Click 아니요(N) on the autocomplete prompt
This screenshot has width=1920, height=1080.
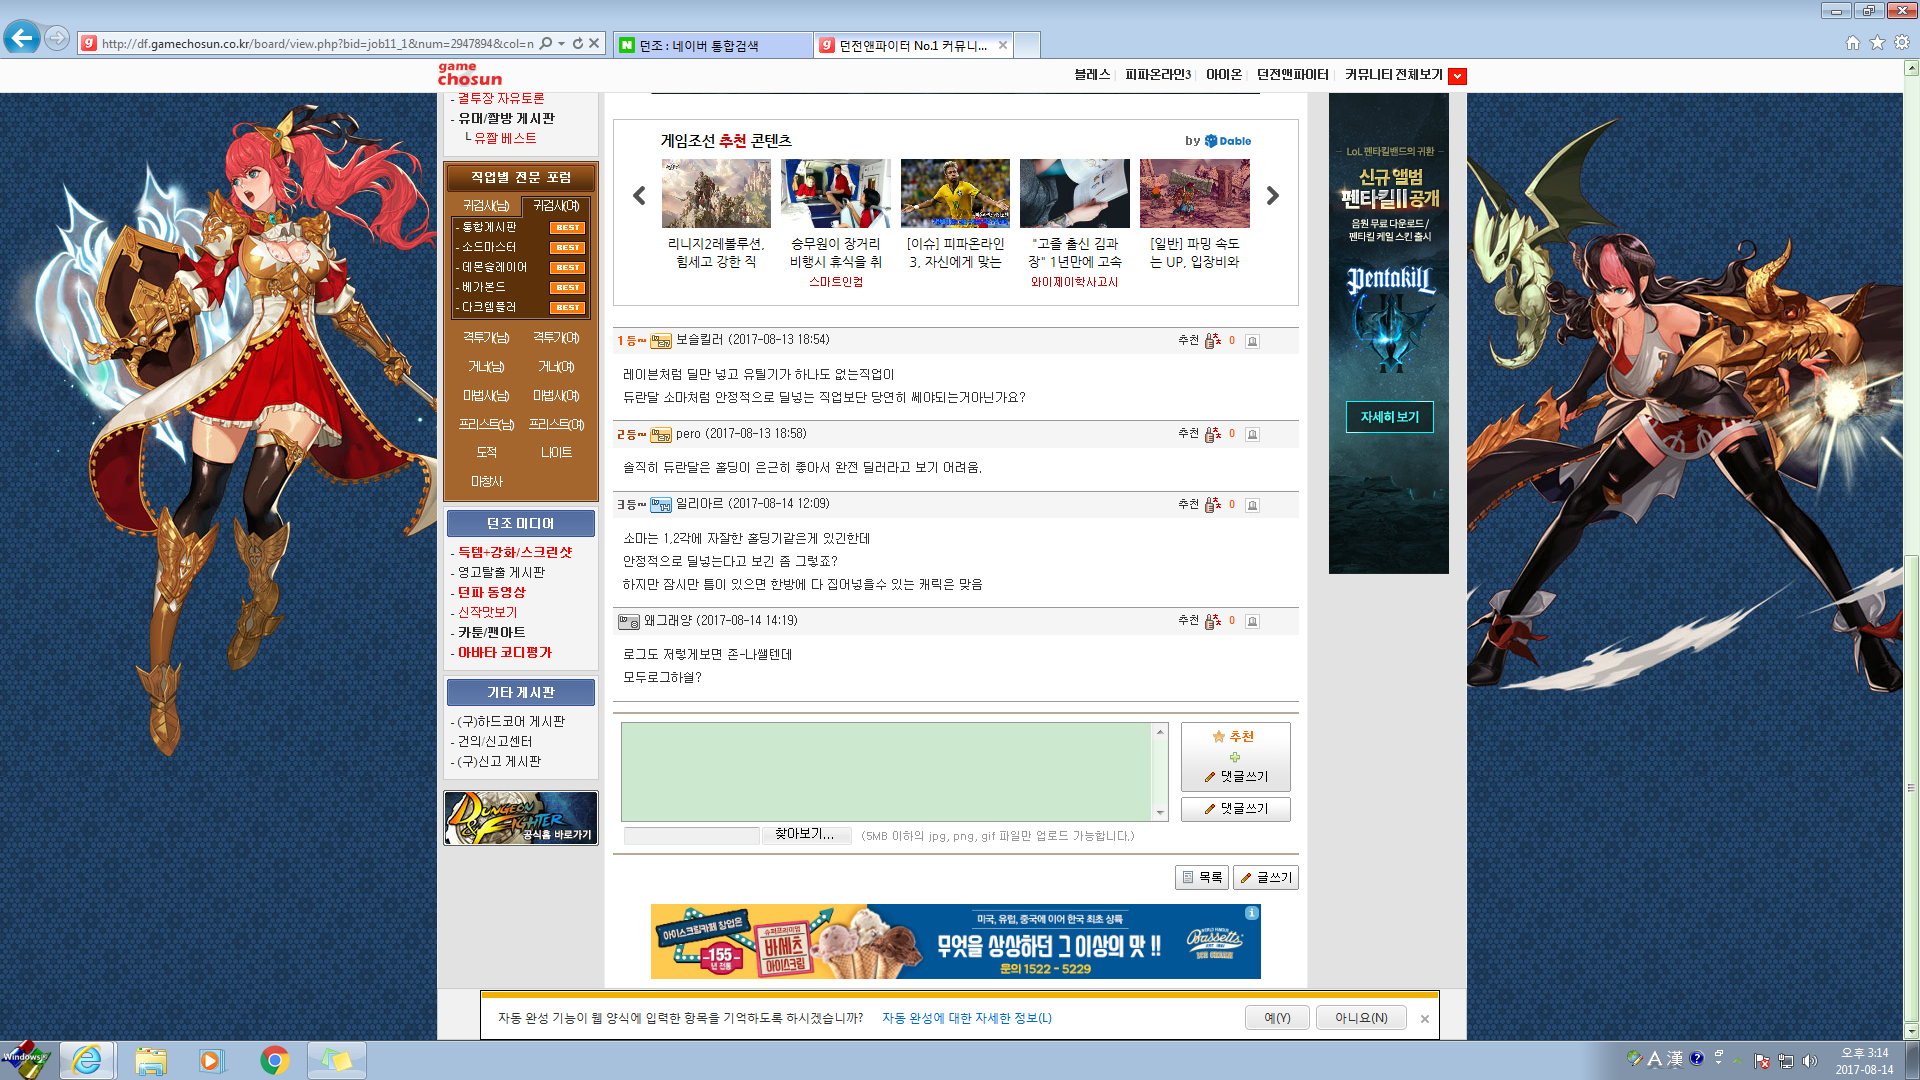coord(1361,1018)
